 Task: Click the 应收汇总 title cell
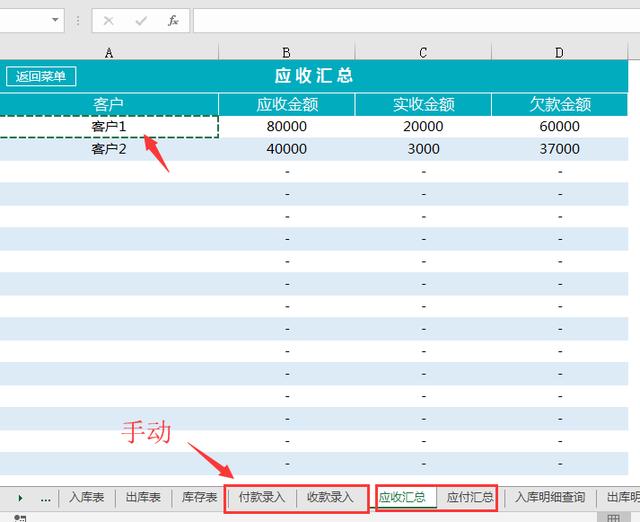click(313, 76)
